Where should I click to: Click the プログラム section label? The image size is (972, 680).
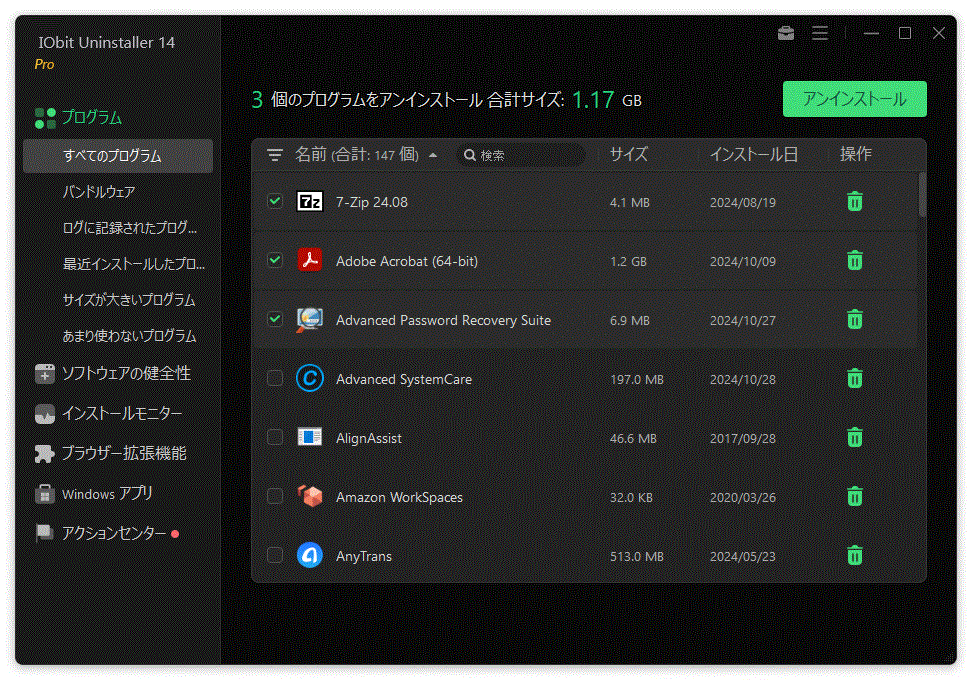point(92,117)
